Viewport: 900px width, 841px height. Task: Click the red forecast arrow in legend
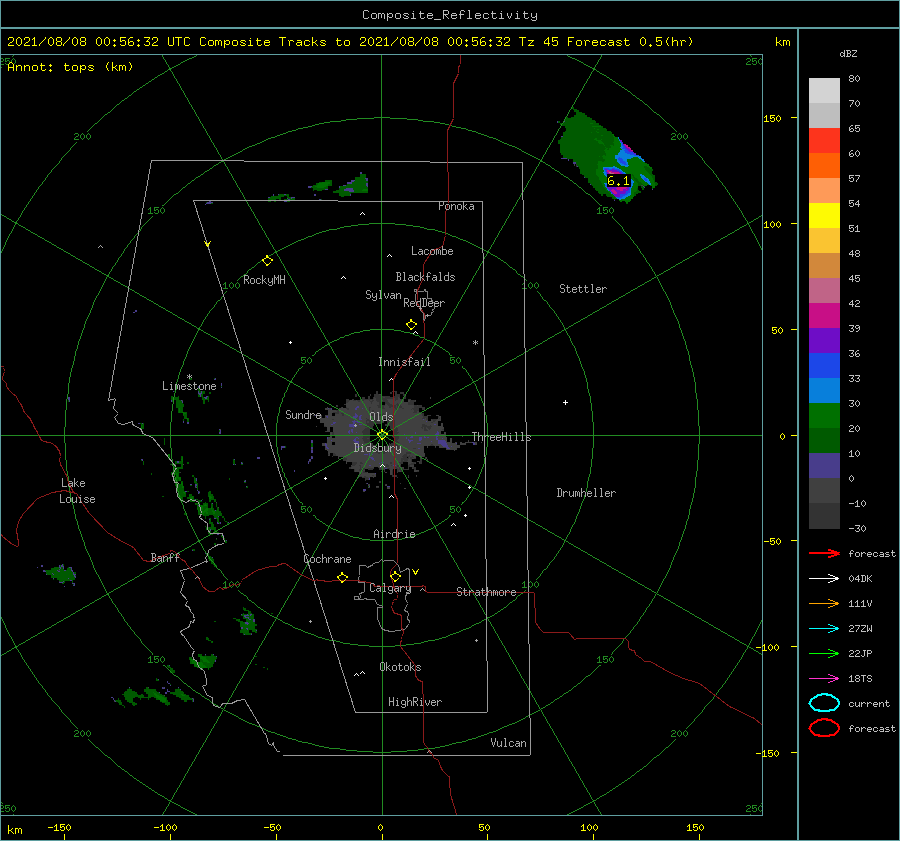[x=824, y=553]
